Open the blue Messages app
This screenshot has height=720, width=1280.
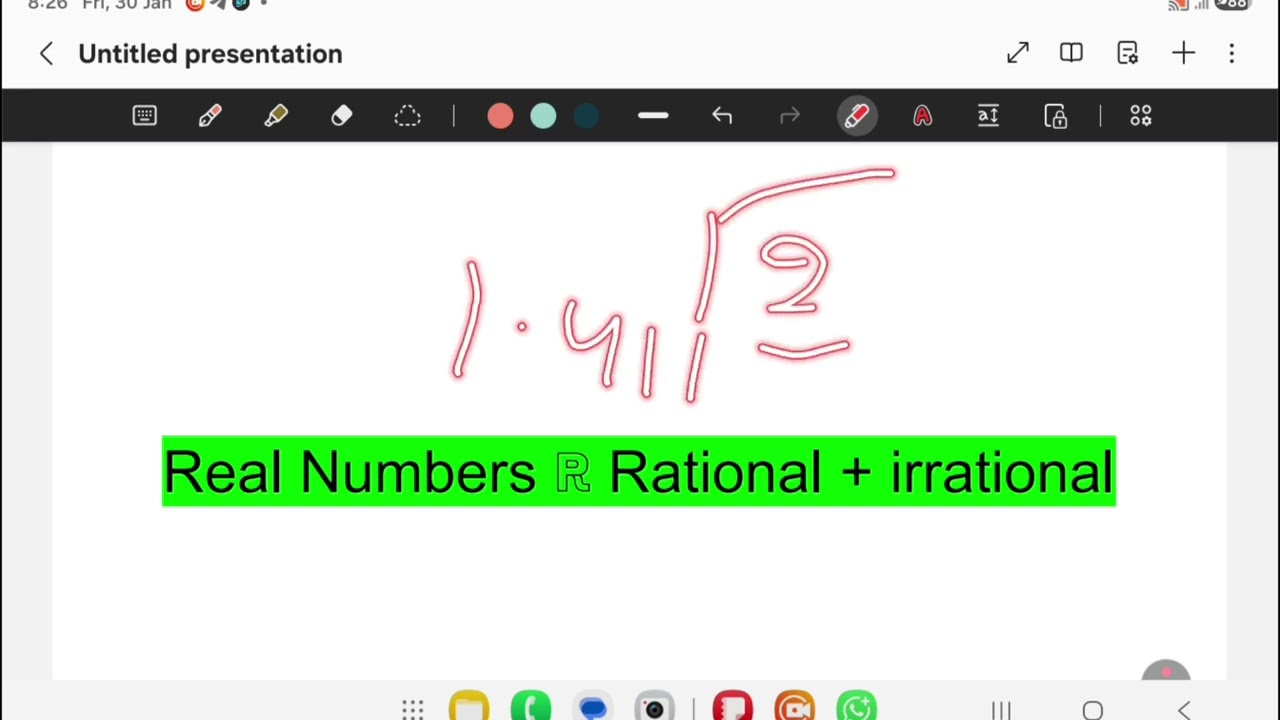[x=593, y=707]
